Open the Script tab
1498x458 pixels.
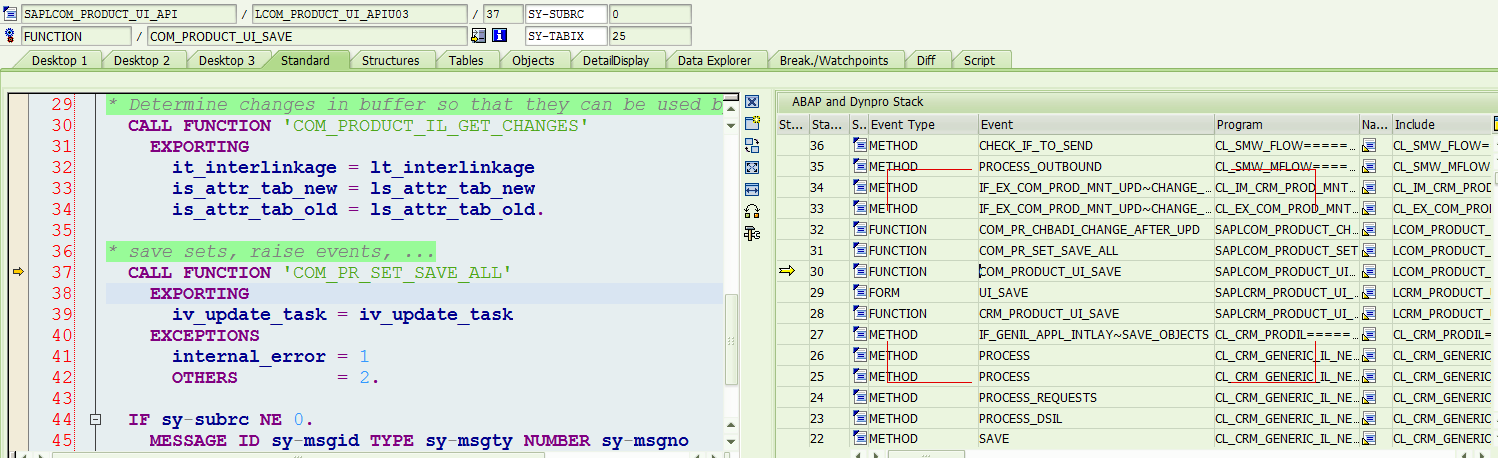click(x=979, y=60)
